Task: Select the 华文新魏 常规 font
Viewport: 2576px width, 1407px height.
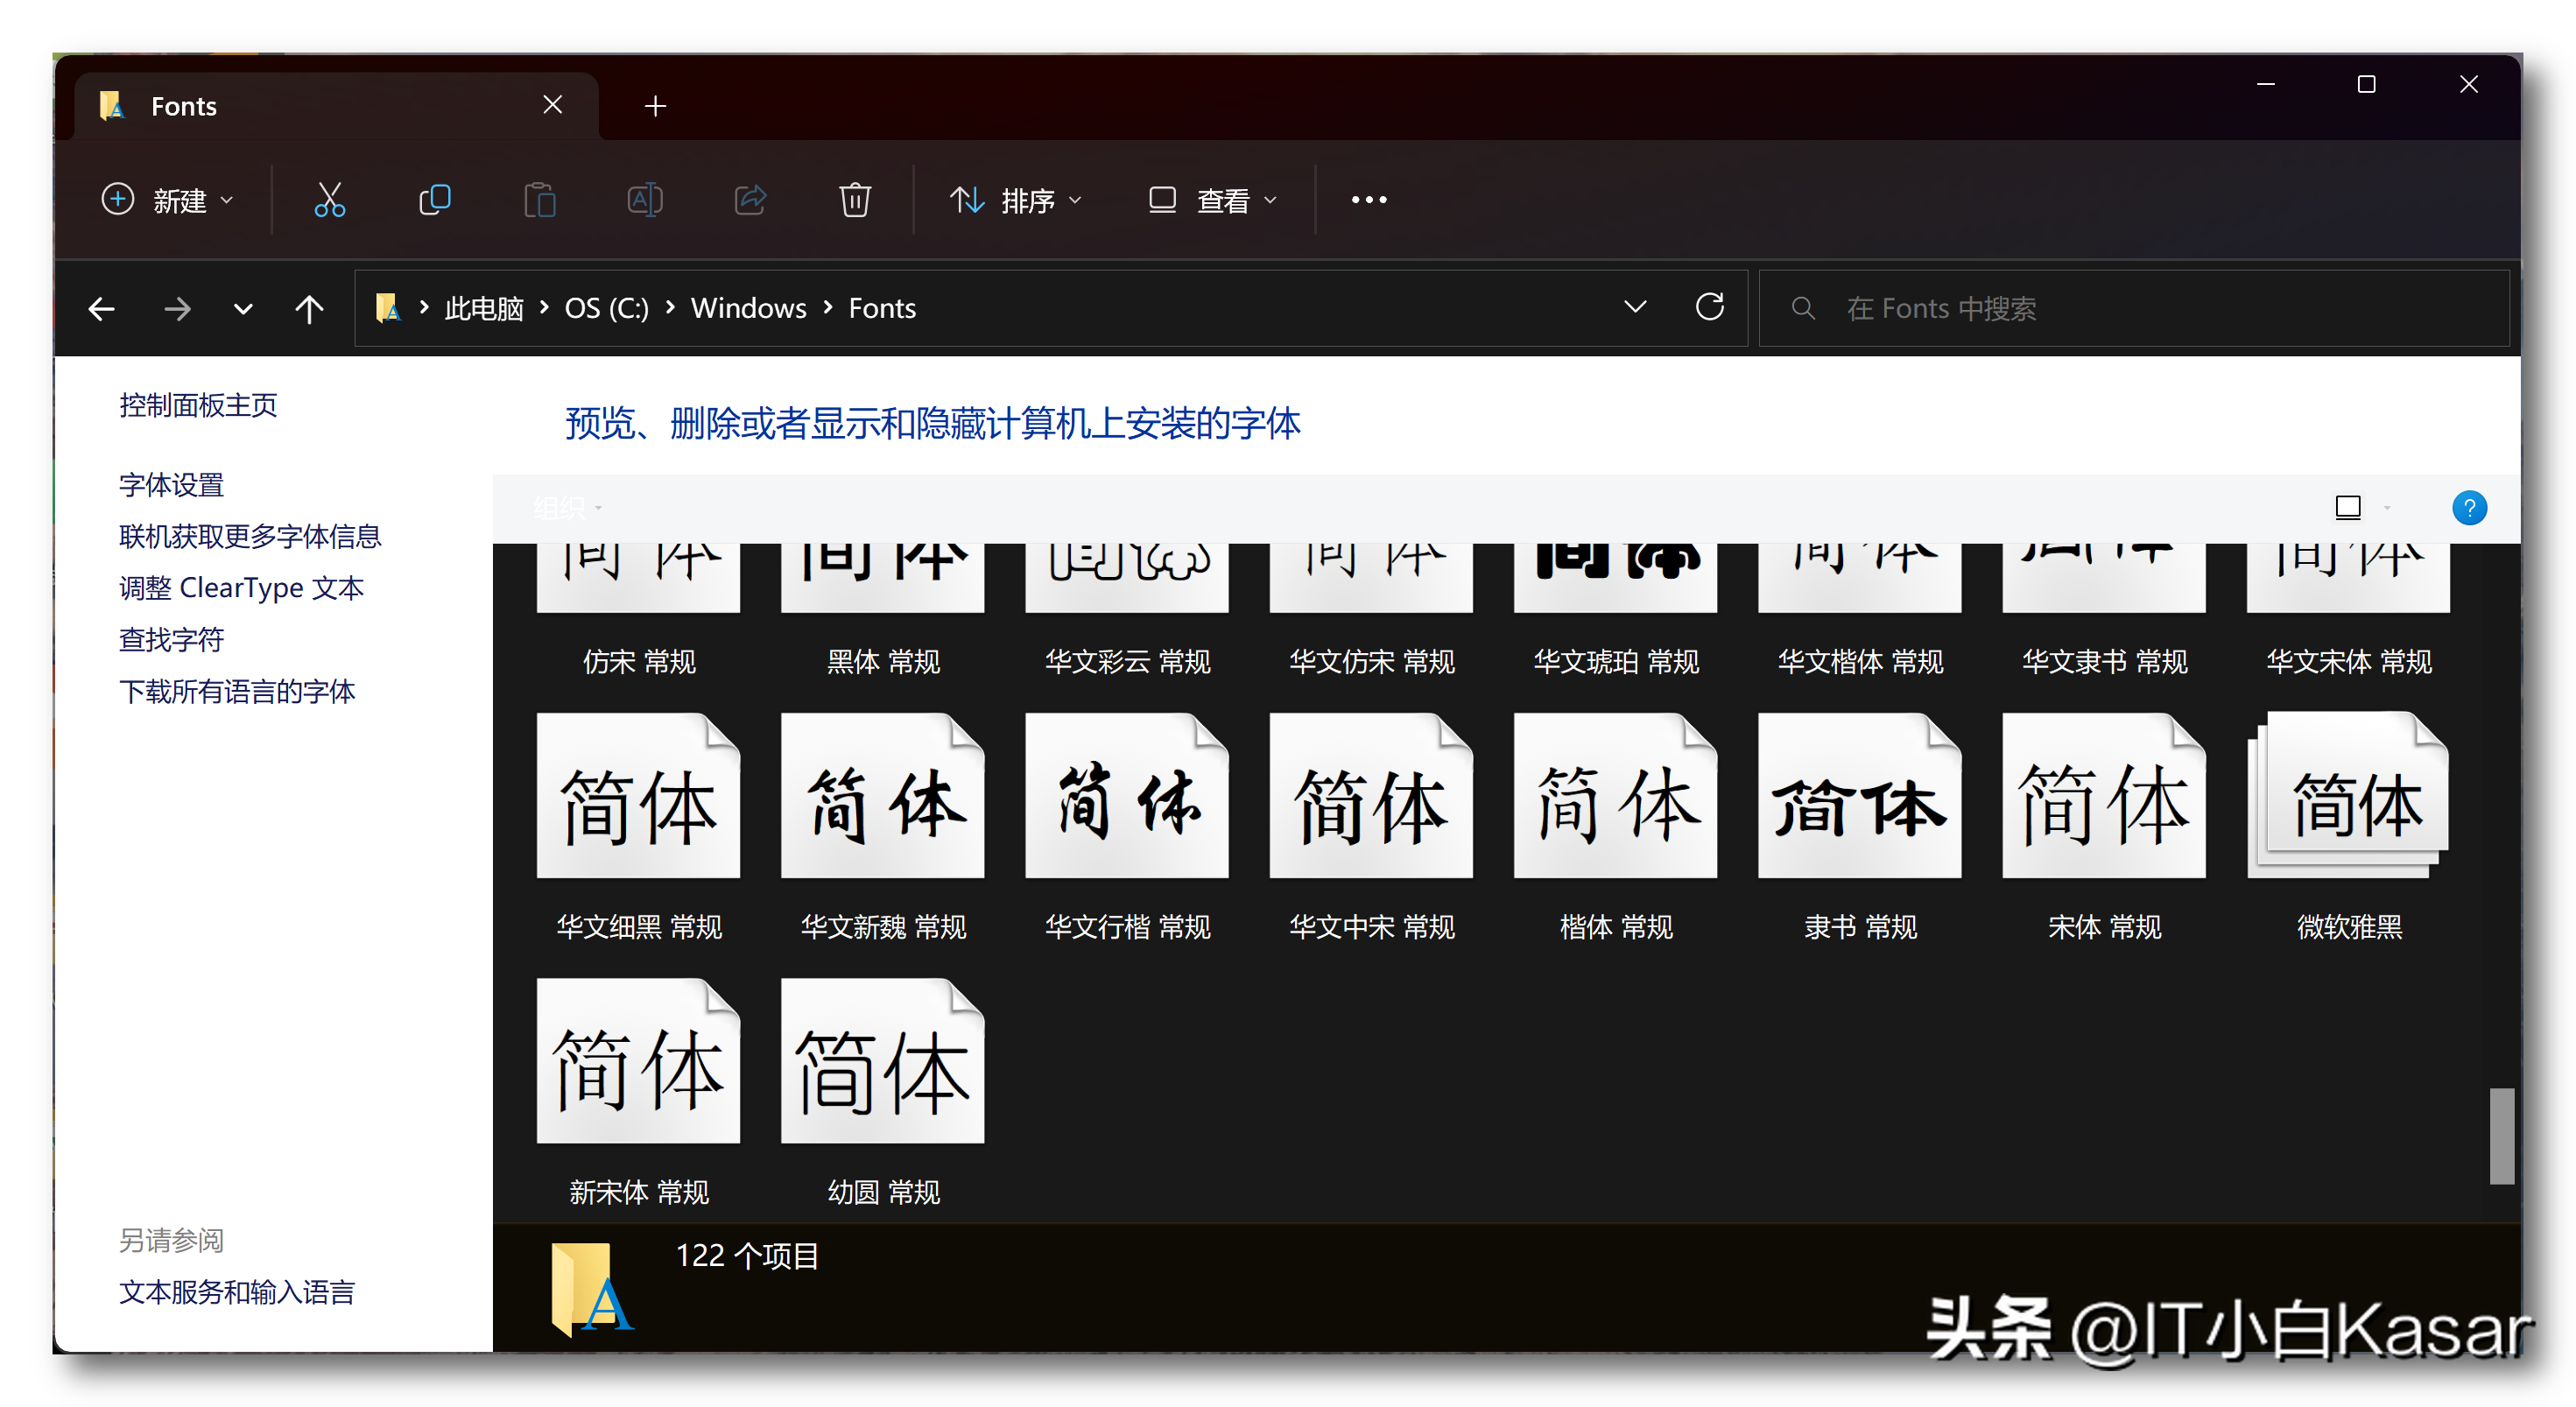Action: click(883, 829)
